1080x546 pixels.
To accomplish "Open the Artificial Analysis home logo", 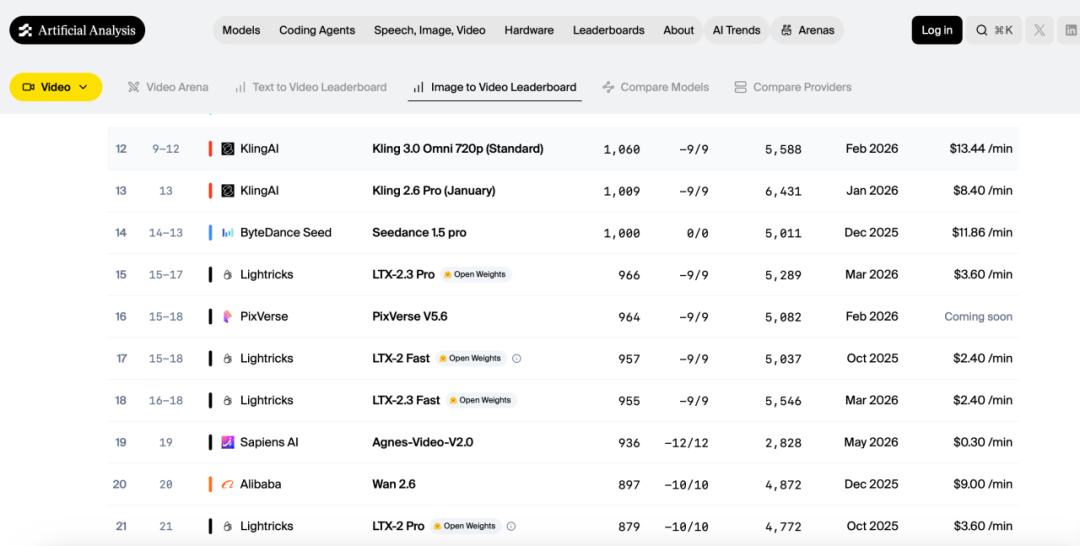I will [x=77, y=30].
